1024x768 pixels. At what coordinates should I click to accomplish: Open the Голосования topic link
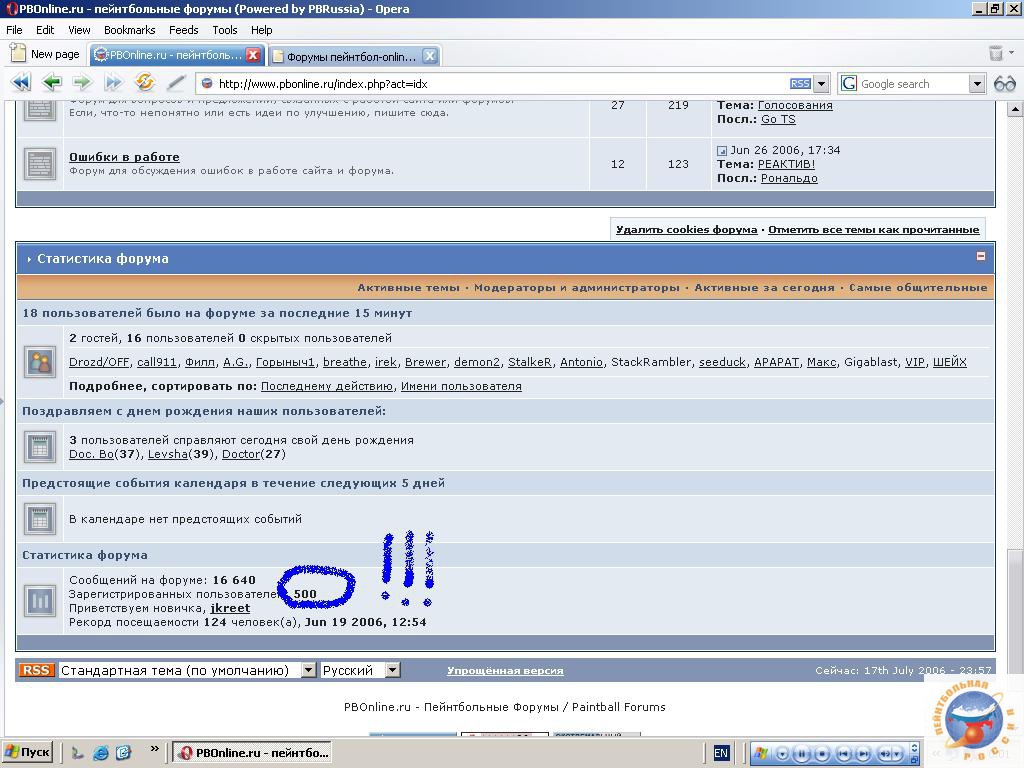(795, 105)
